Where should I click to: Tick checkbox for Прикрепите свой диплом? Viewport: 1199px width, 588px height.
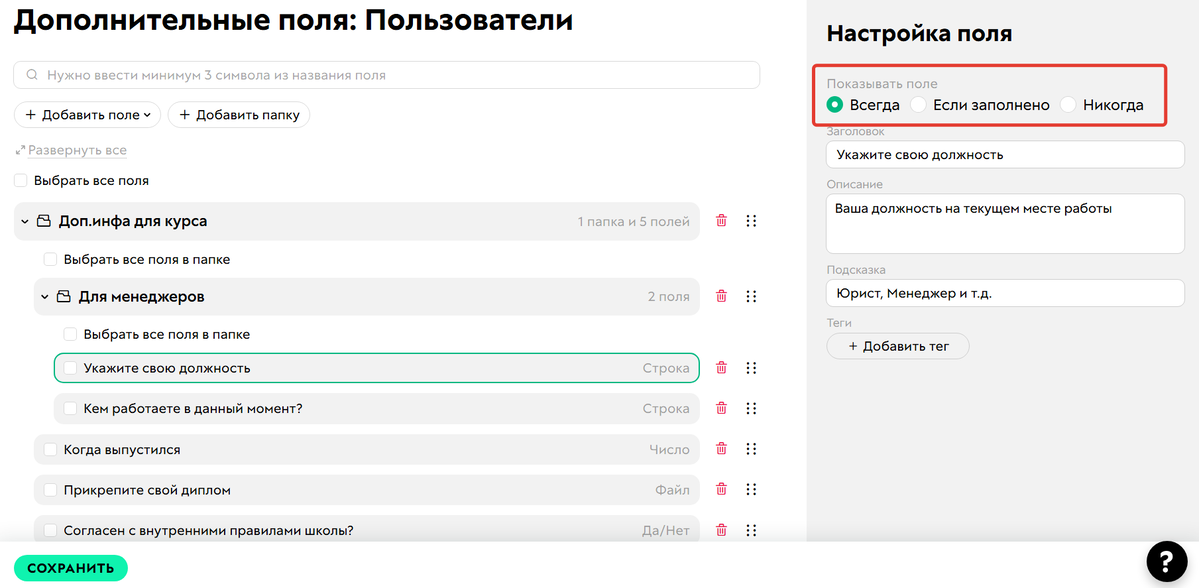tap(50, 489)
